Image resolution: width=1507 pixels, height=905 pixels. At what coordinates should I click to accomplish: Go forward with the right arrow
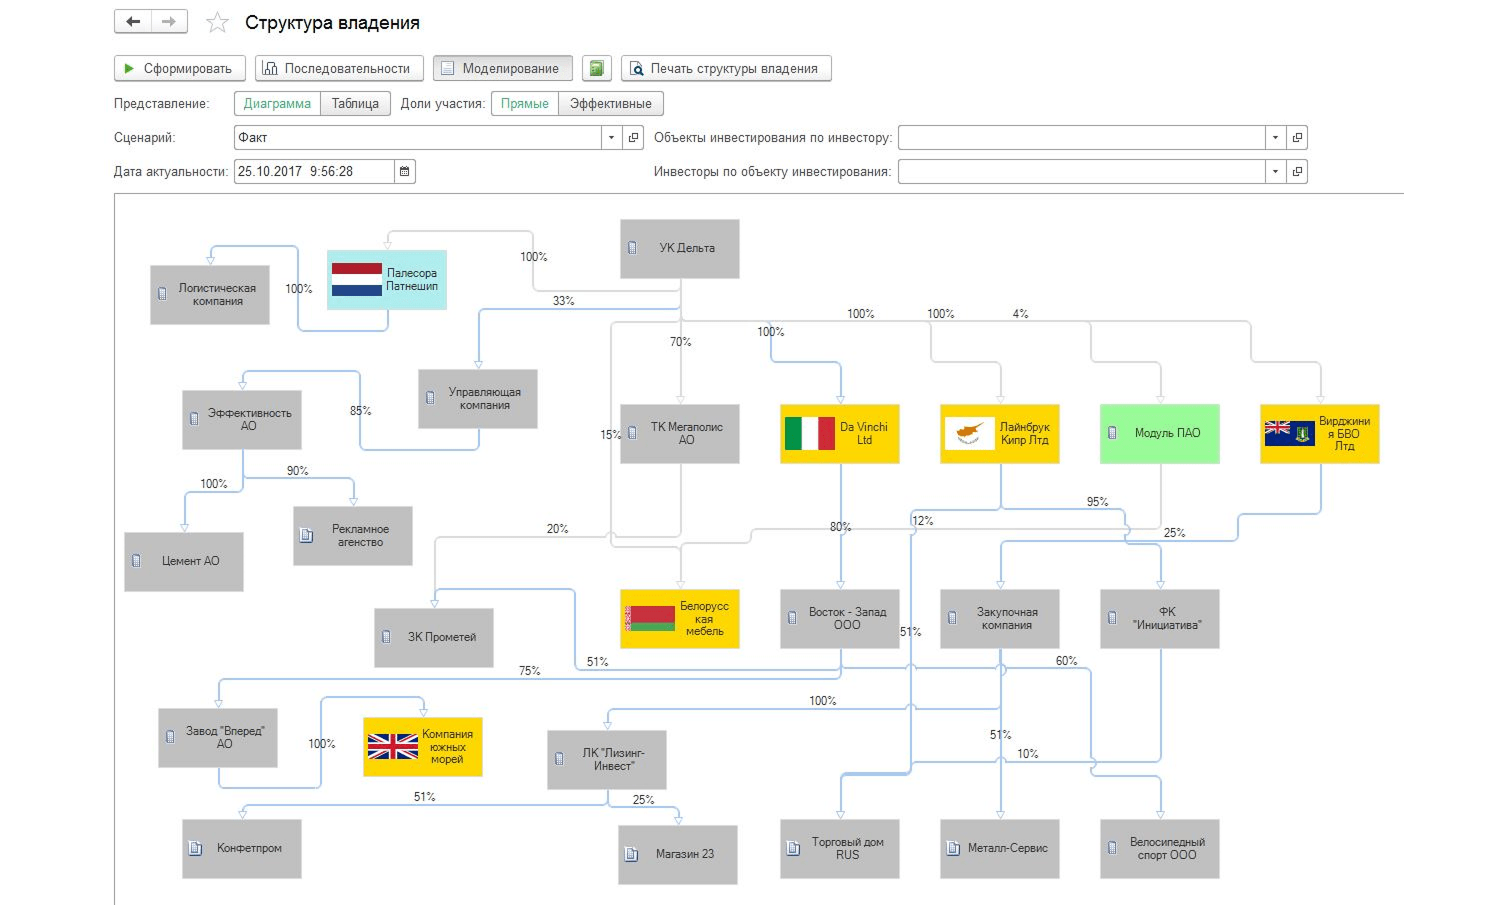(x=168, y=22)
